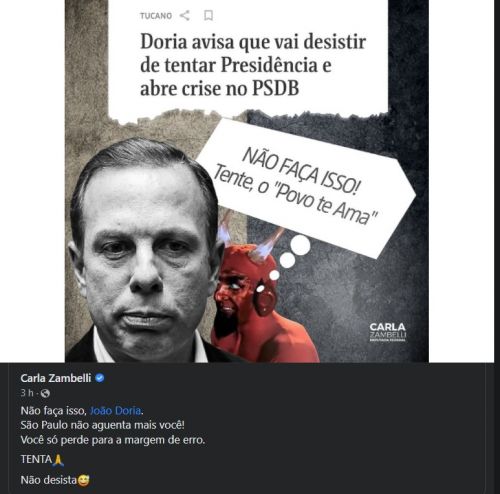Click the line São Paulo não aguenta mais você
Image resolution: width=500 pixels, height=494 pixels.
pos(102,425)
